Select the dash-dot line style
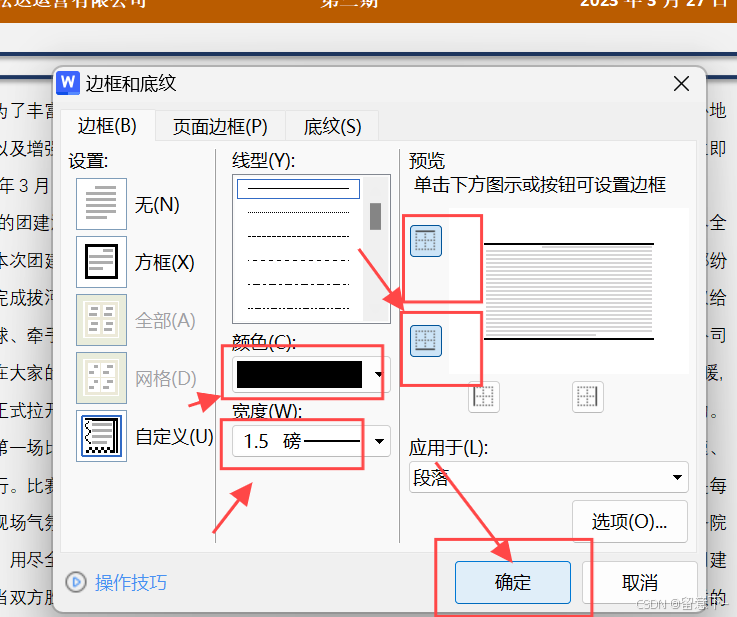 pos(298,284)
